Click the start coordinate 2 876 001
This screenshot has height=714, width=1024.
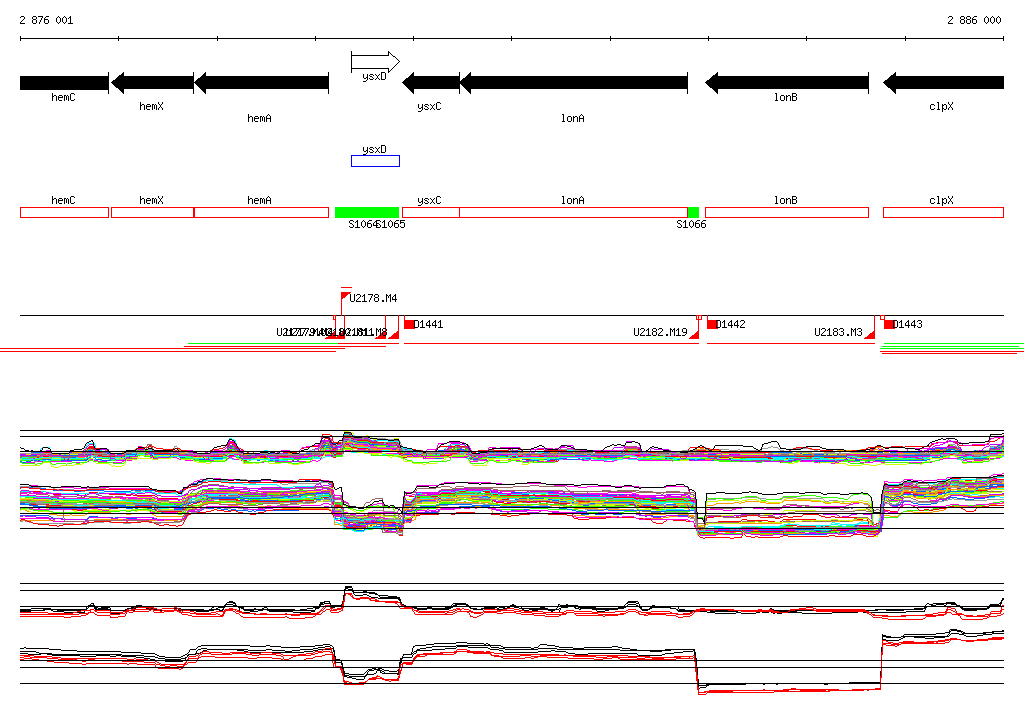(x=46, y=20)
